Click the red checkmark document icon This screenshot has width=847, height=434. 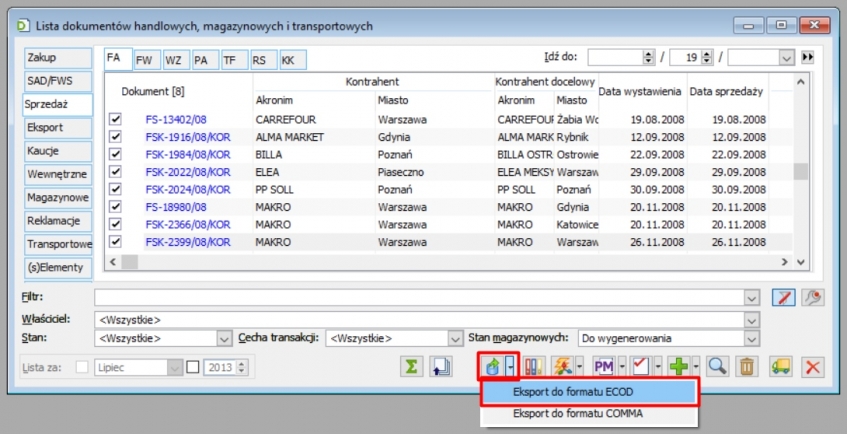click(641, 367)
